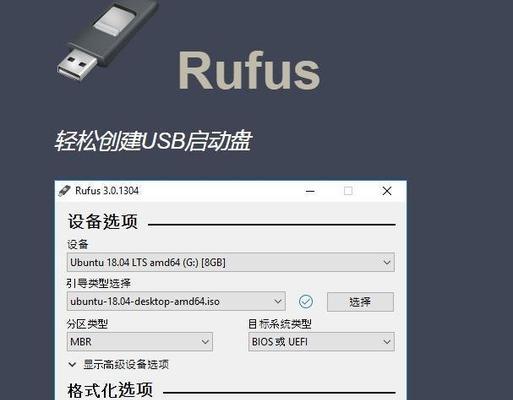Open the BIOS 或 UEFI target system dropdown

tap(321, 342)
